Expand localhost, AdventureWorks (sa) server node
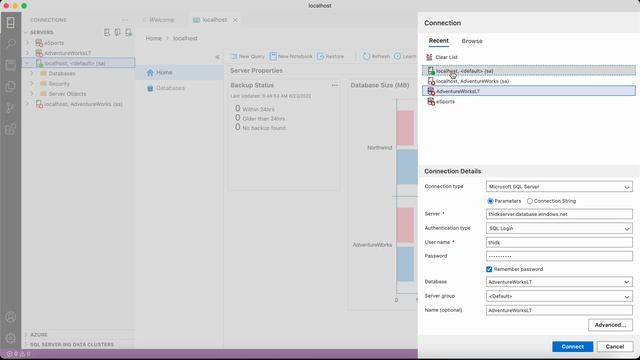This screenshot has height=360, width=640. 27,104
